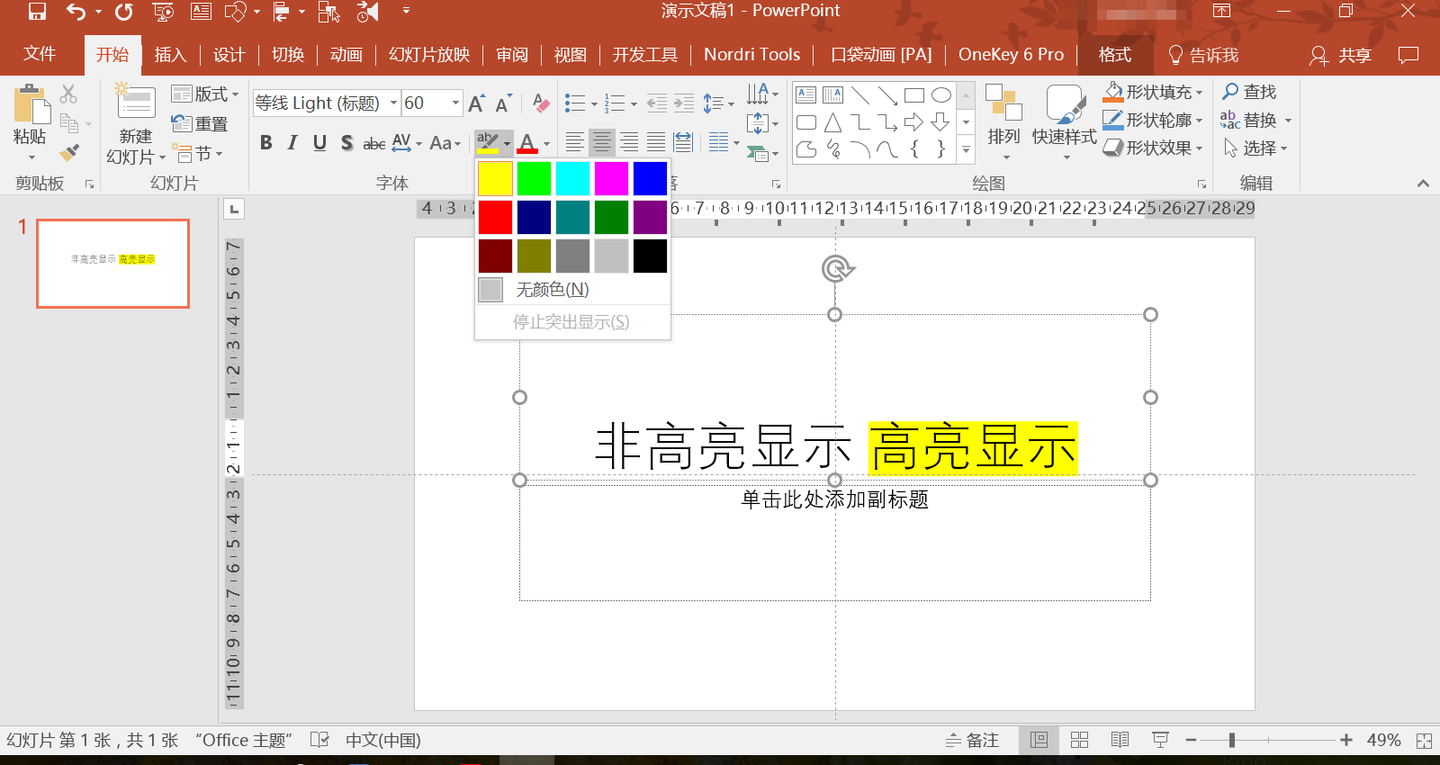This screenshot has height=765, width=1440.
Task: Switch to the 插入 insert tab
Action: point(170,54)
